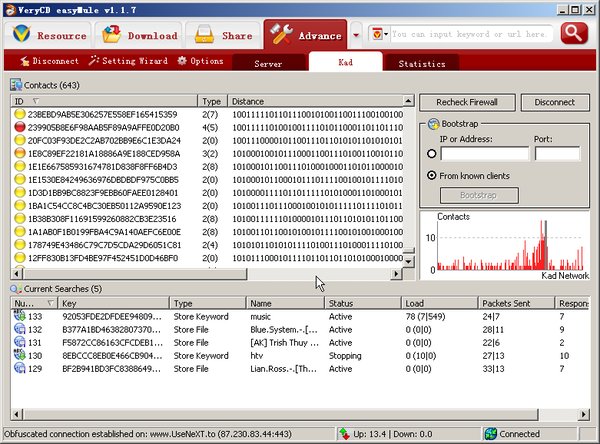Click the Recheck Firewall button

tap(467, 102)
